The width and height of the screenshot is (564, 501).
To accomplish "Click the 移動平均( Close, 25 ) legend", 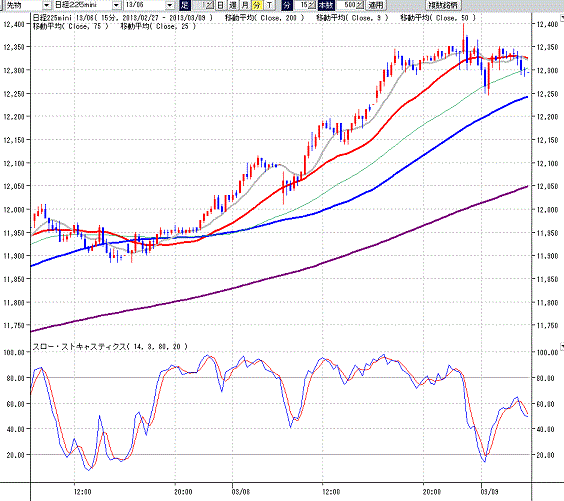I will (x=158, y=26).
